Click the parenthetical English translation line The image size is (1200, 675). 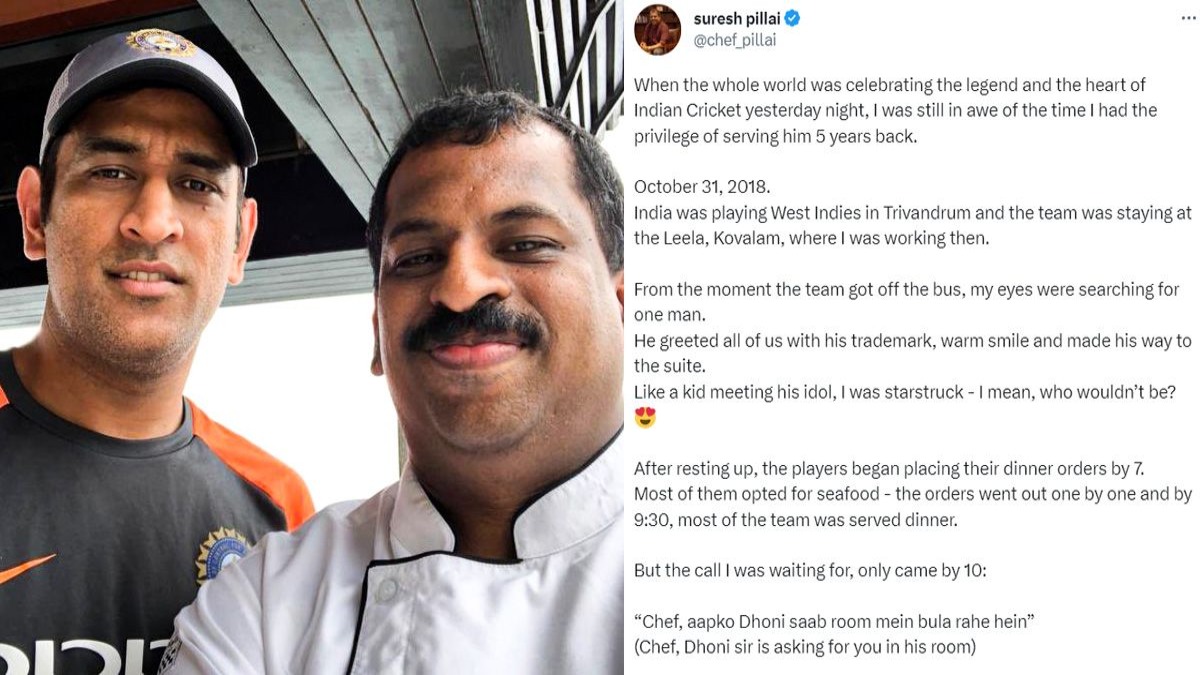coord(805,647)
